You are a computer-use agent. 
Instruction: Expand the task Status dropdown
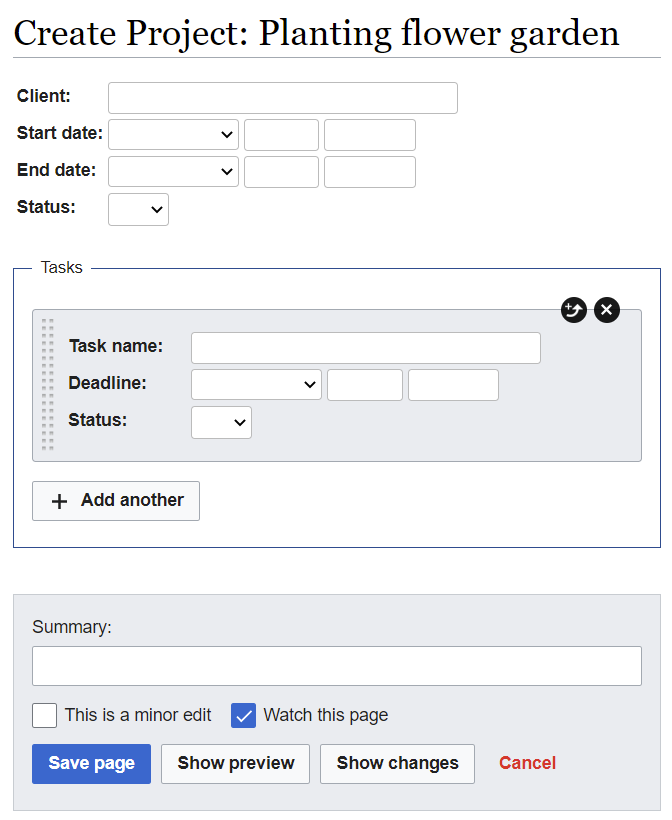(221, 422)
